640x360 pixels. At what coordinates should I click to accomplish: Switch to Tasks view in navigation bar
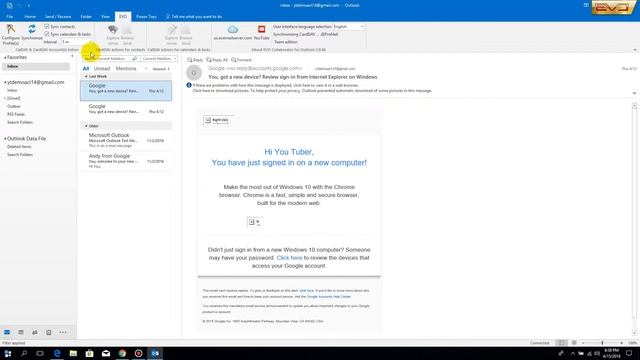coord(49,332)
